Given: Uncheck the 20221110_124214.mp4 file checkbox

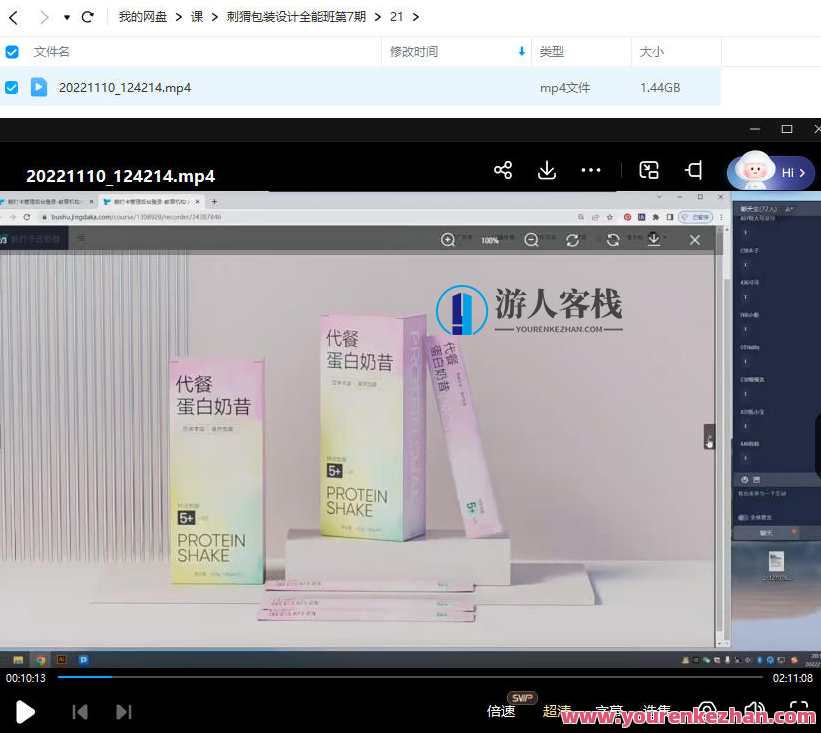Looking at the screenshot, I should pos(12,87).
